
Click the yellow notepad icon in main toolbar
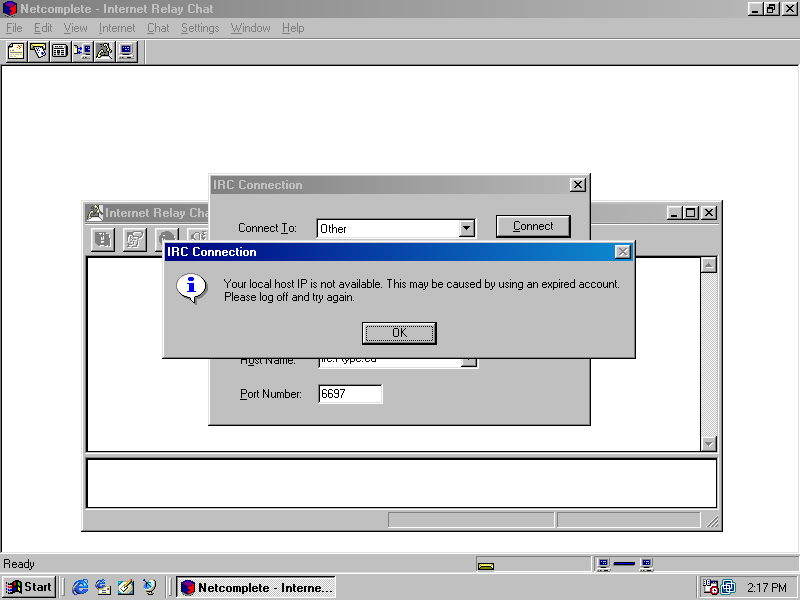coord(16,51)
